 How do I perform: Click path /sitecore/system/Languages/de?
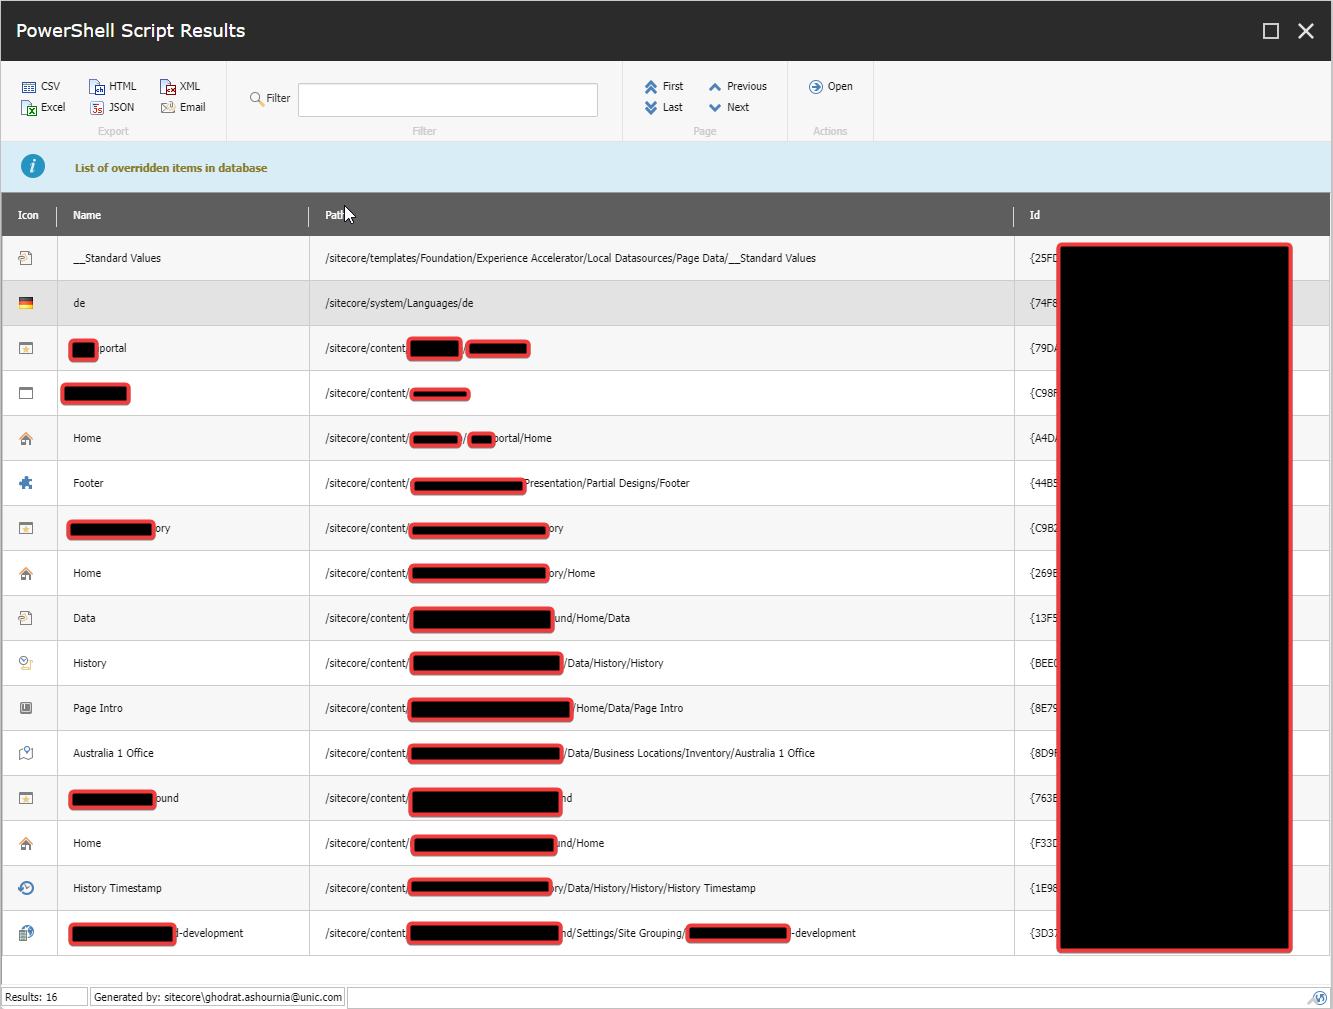(399, 303)
